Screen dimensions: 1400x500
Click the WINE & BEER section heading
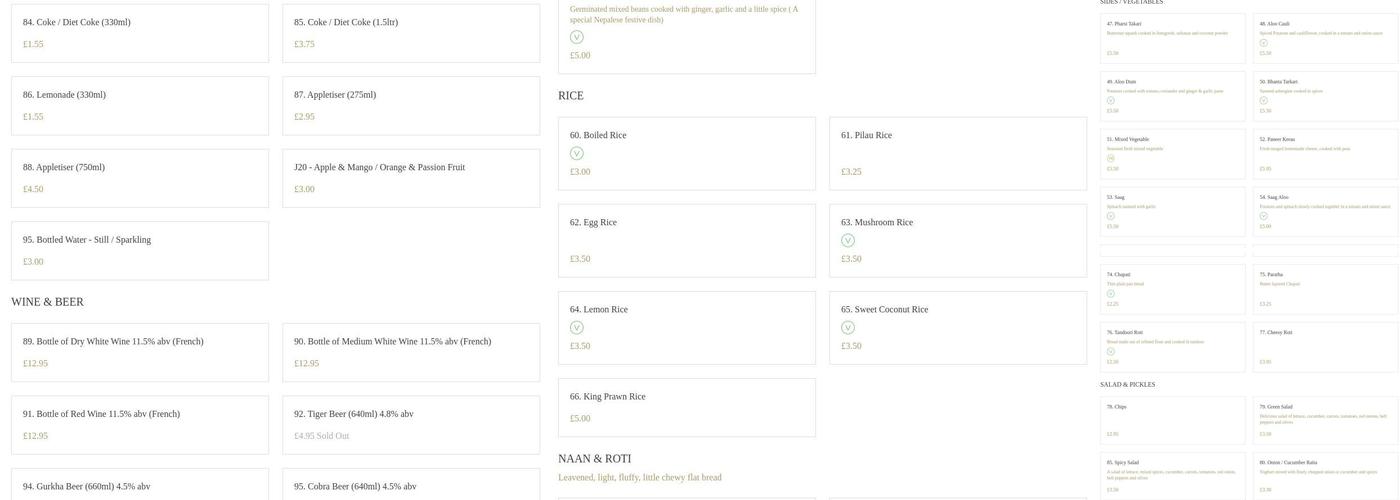coord(47,302)
